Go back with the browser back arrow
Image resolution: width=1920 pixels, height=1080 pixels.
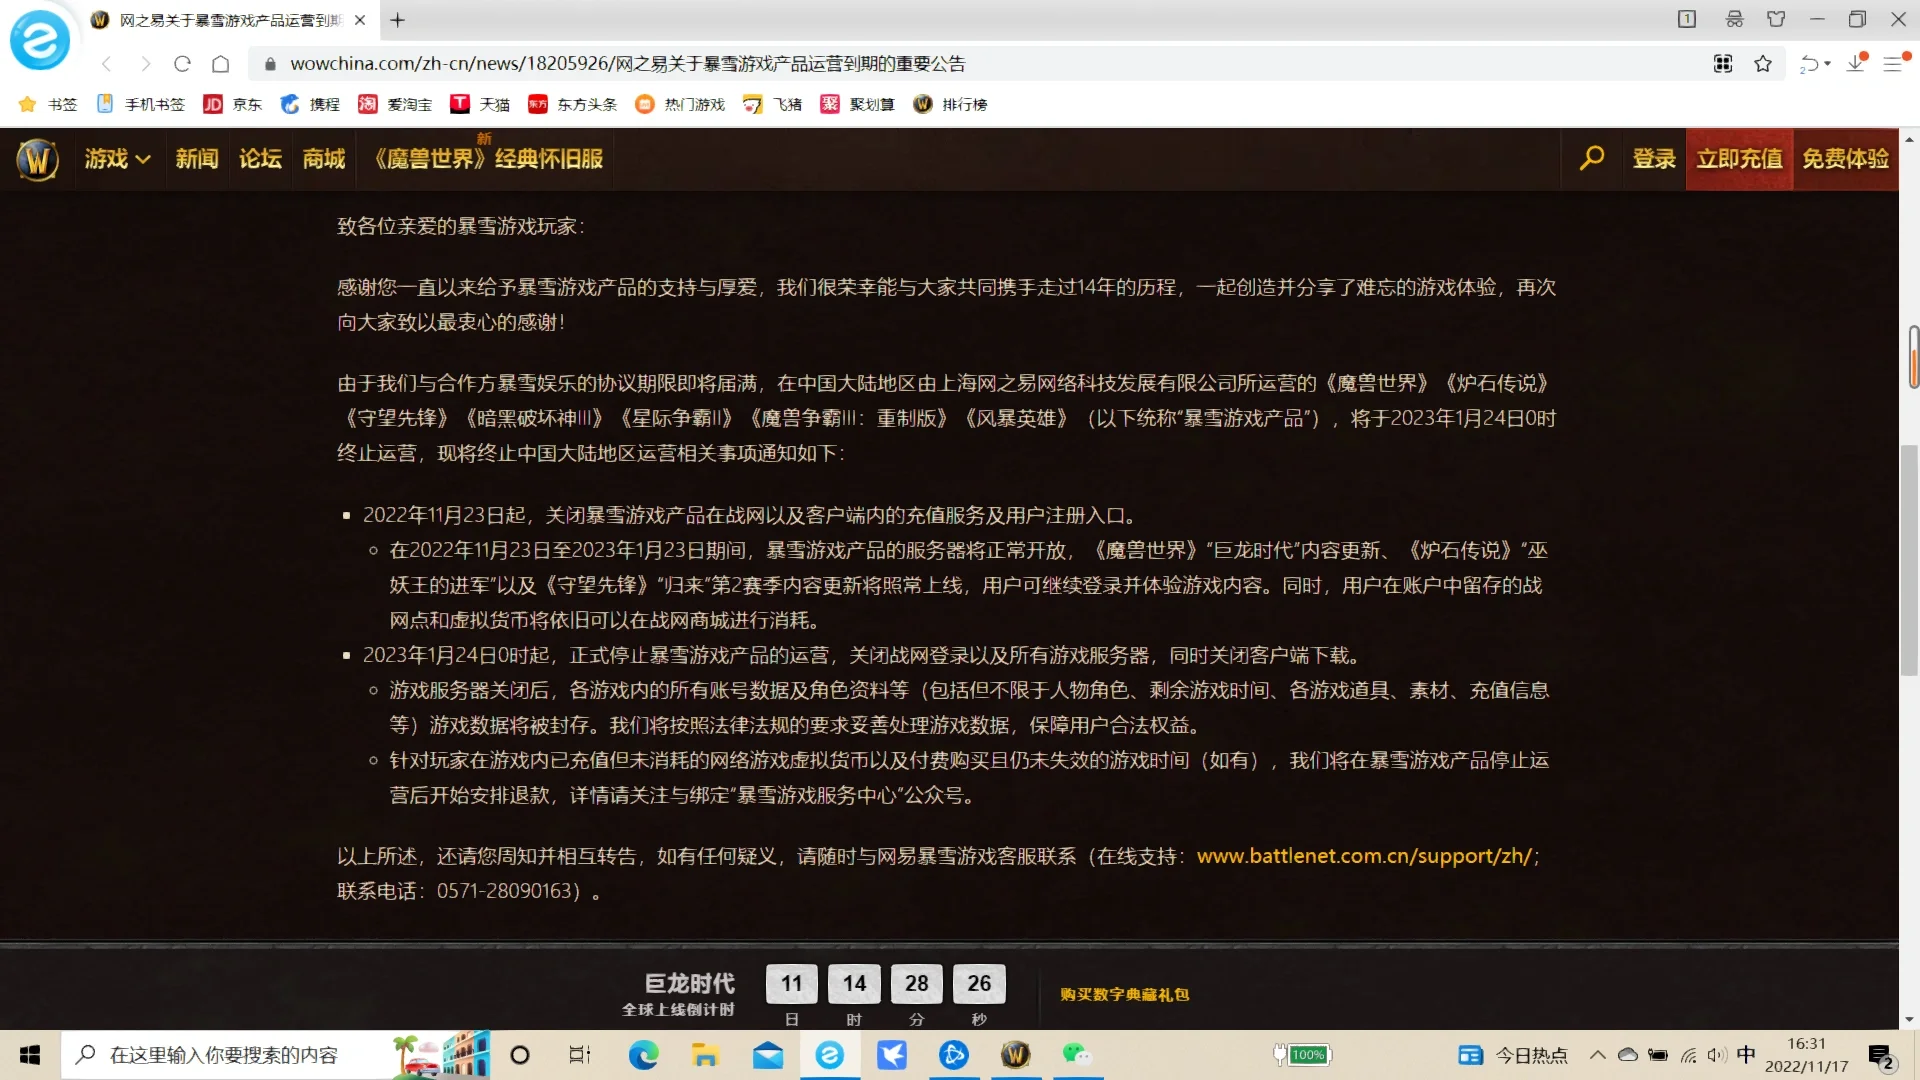tap(107, 64)
